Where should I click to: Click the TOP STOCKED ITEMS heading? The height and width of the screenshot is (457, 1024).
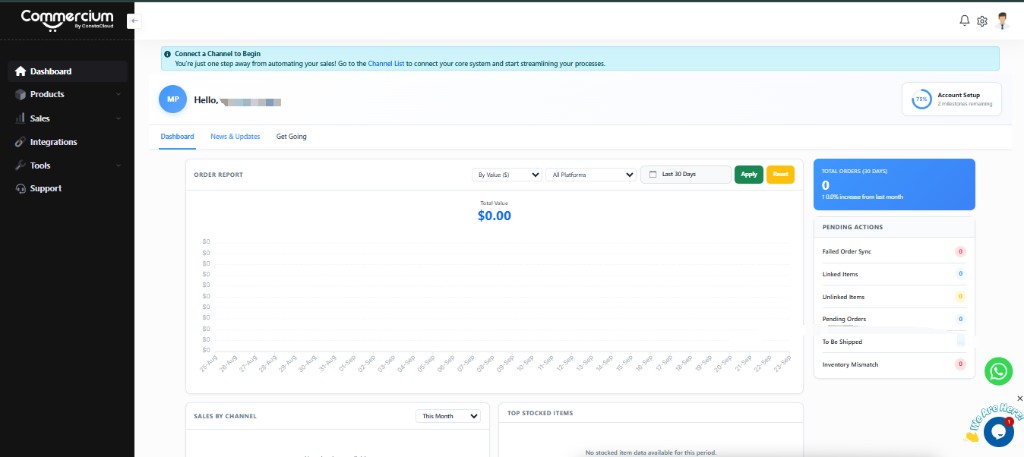point(540,413)
